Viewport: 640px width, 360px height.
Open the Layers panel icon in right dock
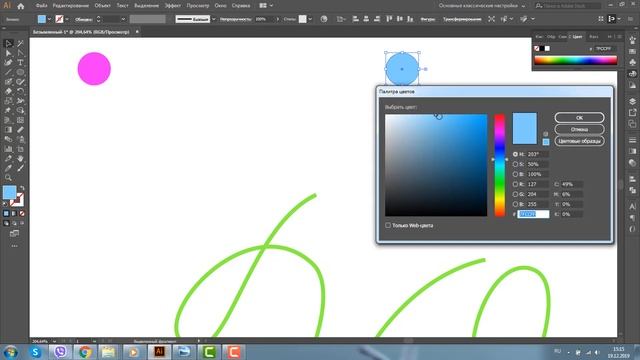tap(632, 101)
